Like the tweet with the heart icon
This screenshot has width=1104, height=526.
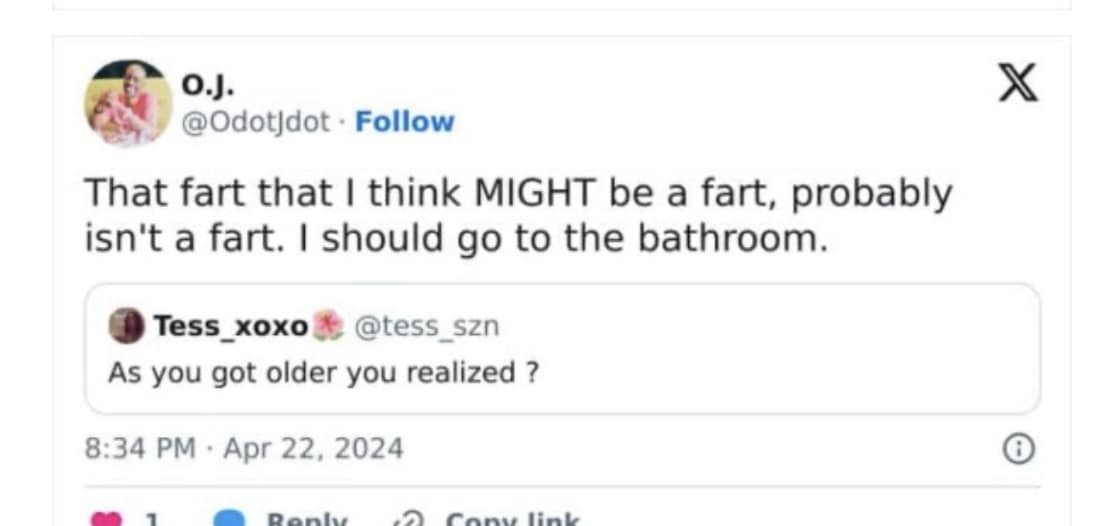pyautogui.click(x=105, y=519)
